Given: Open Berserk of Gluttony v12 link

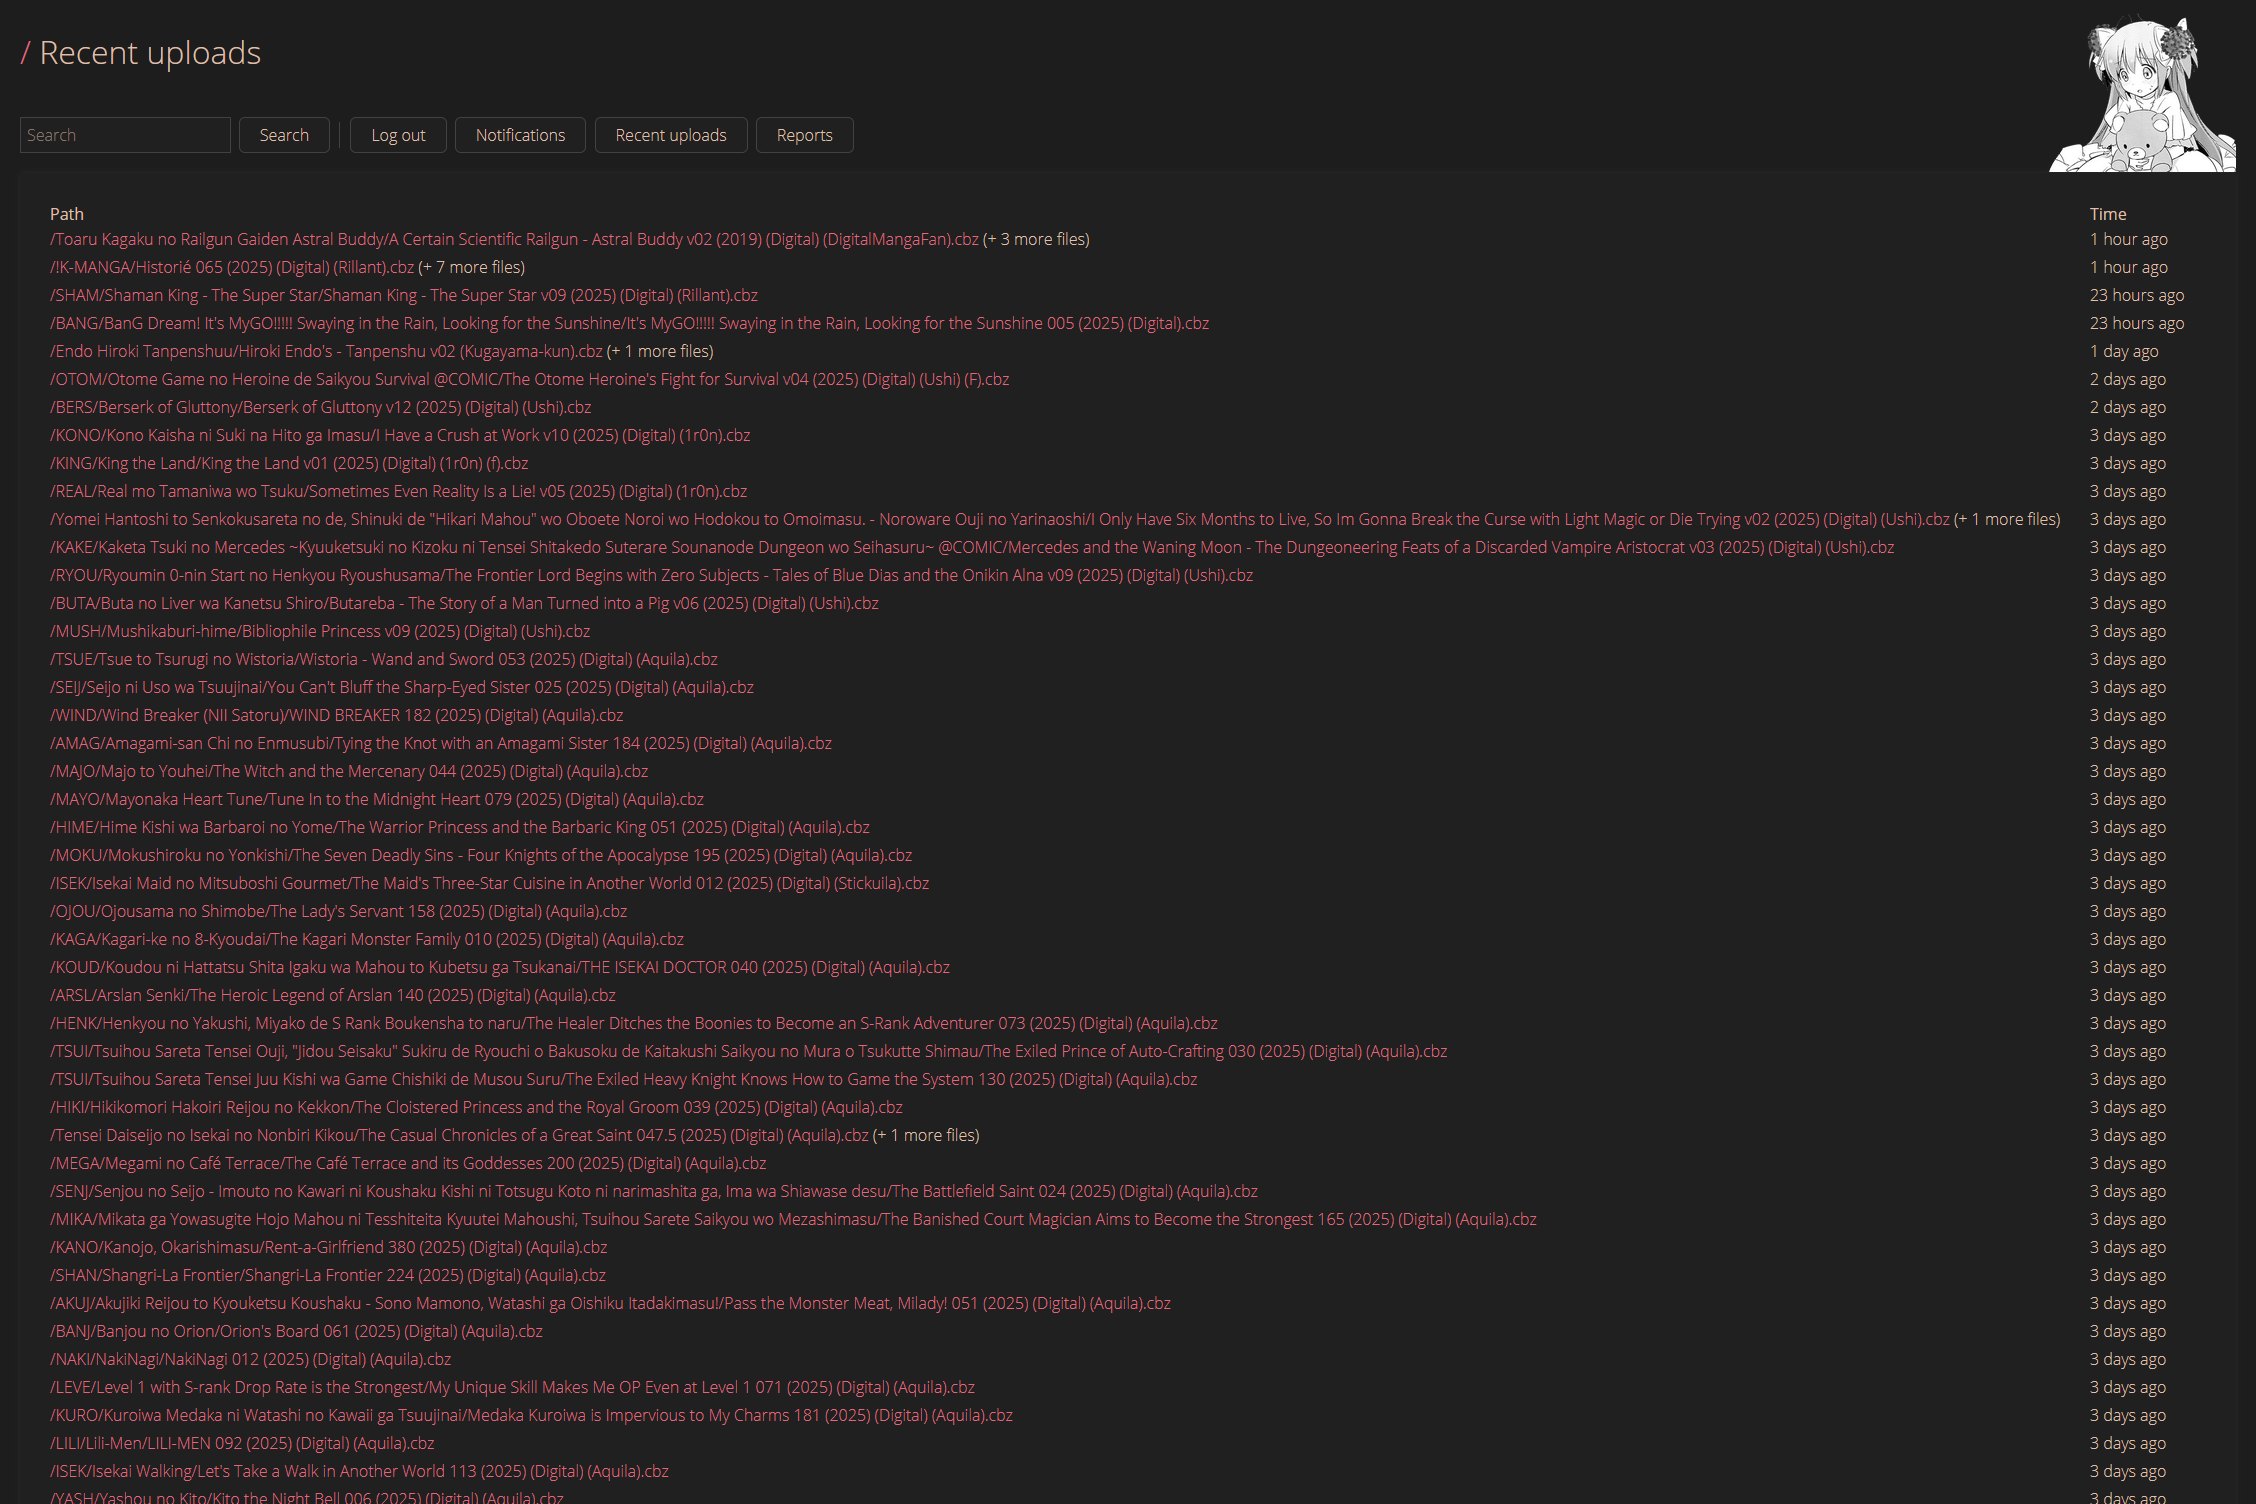Looking at the screenshot, I should coord(321,407).
